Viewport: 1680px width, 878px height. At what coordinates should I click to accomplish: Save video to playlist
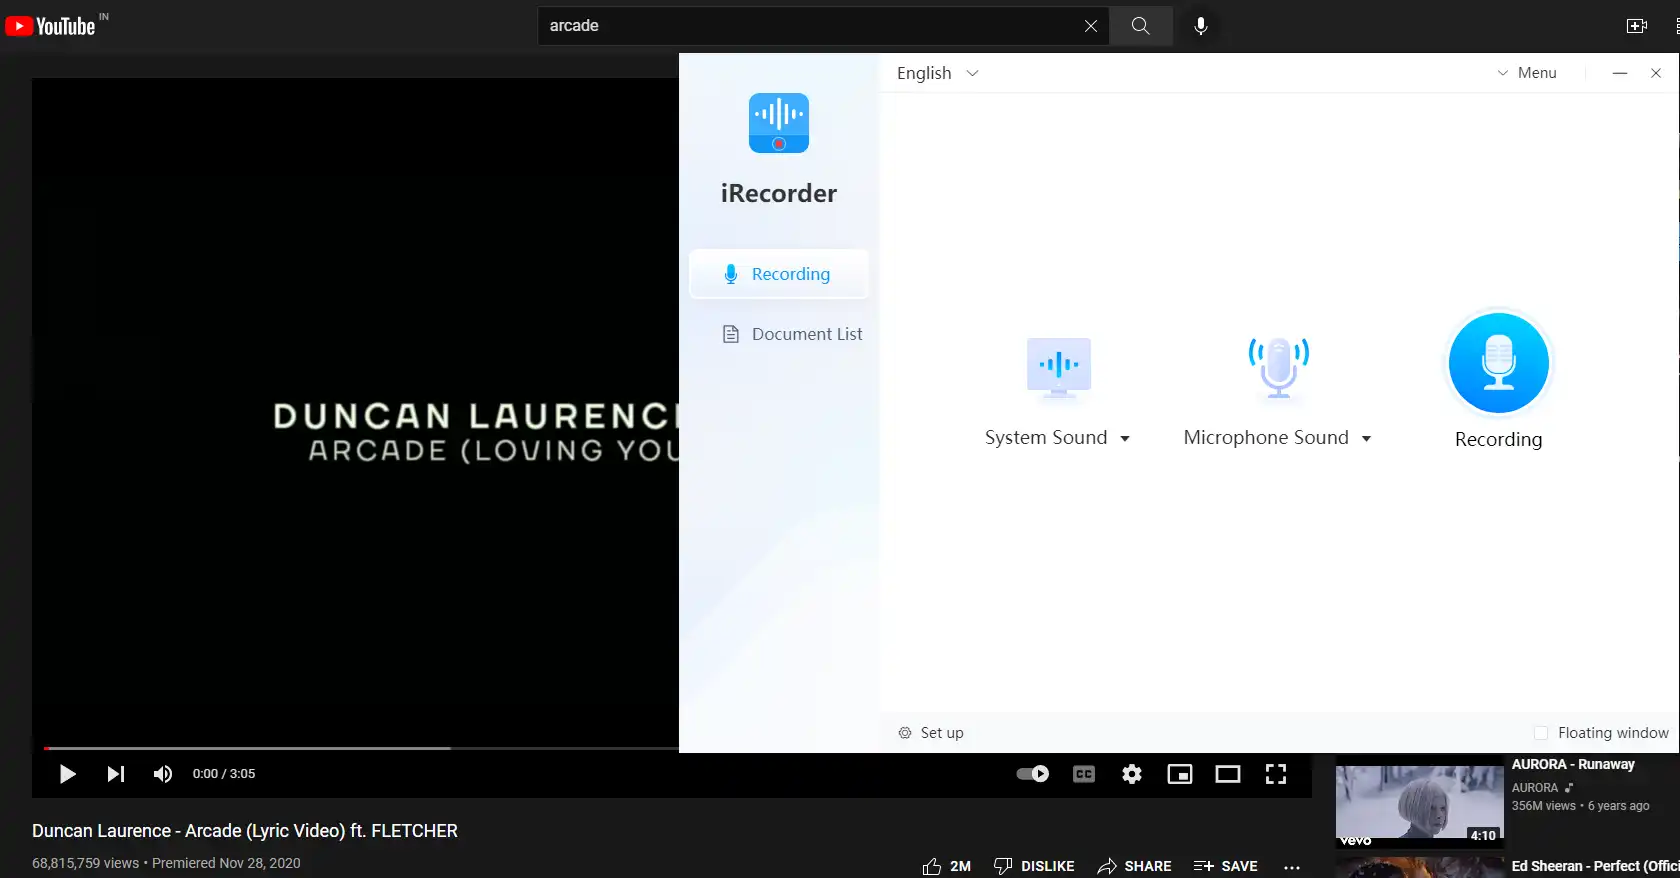pyautogui.click(x=1226, y=866)
